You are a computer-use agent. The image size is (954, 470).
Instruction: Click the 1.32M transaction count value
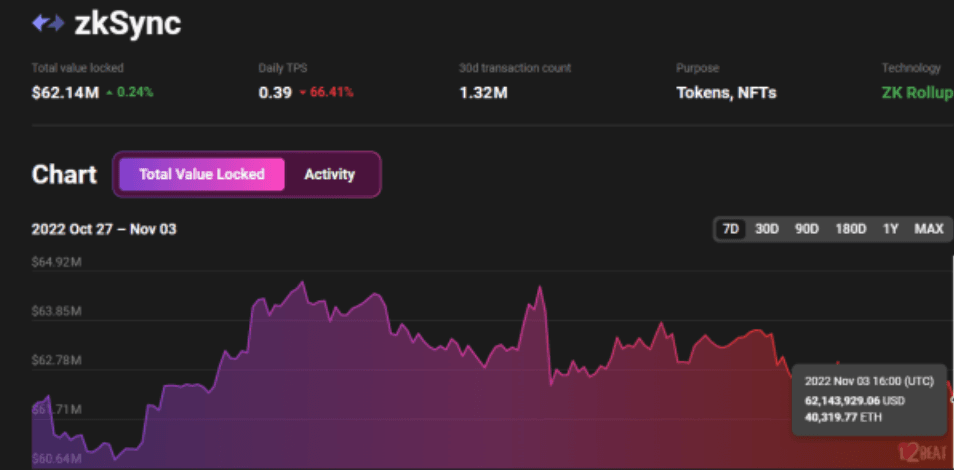point(483,93)
